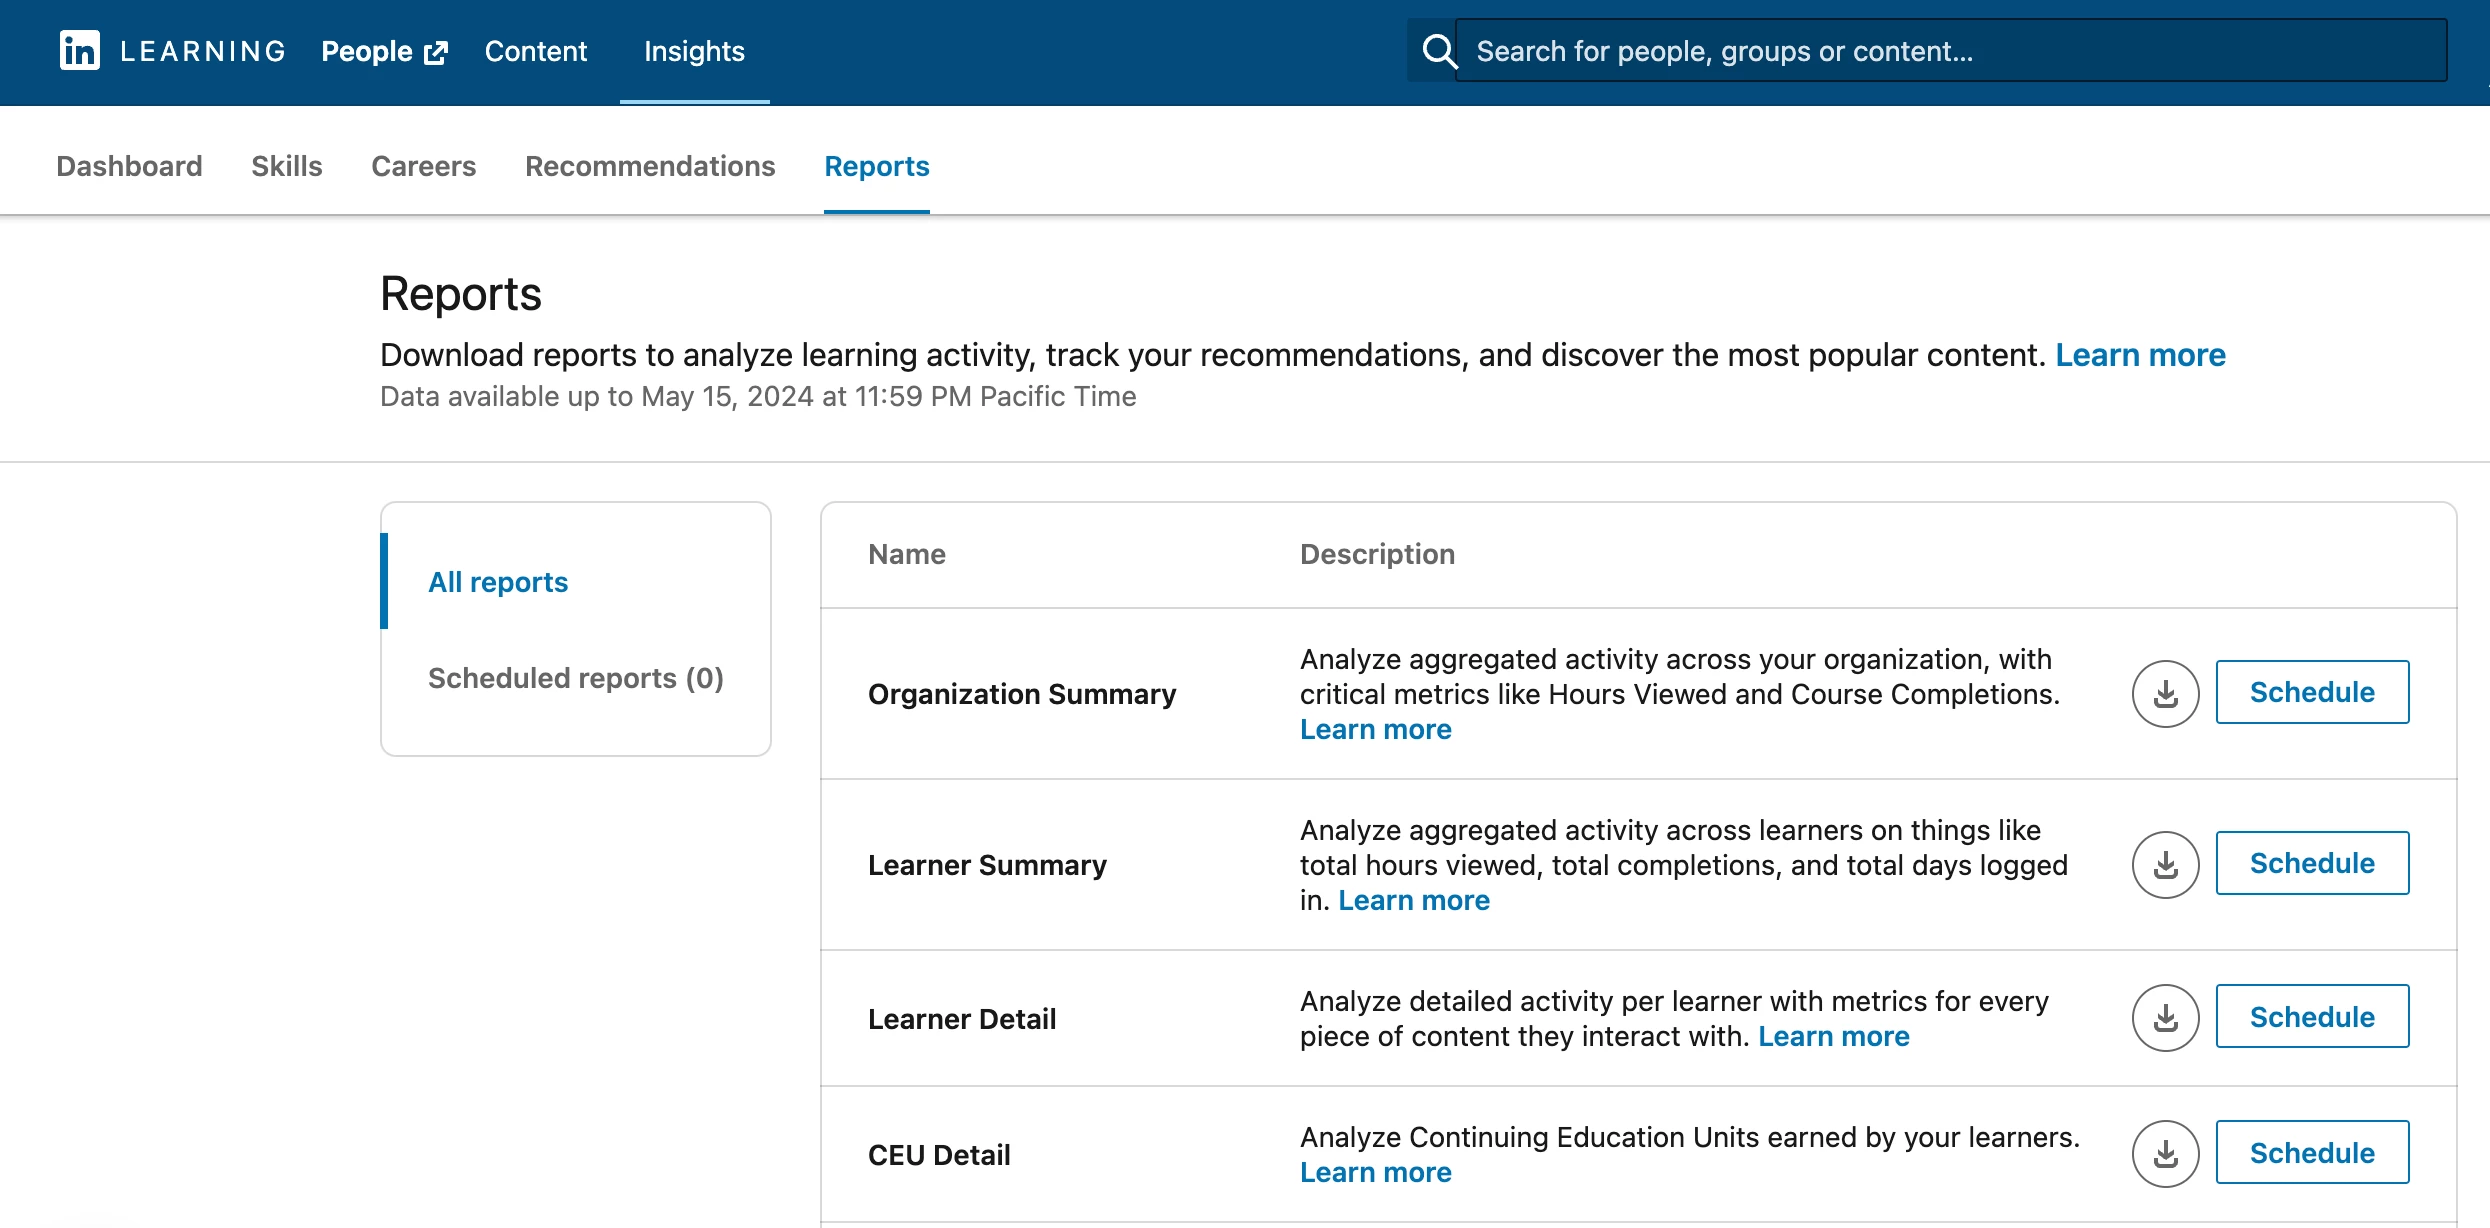Open the Recommendations tab
The image size is (2490, 1228).
click(649, 166)
